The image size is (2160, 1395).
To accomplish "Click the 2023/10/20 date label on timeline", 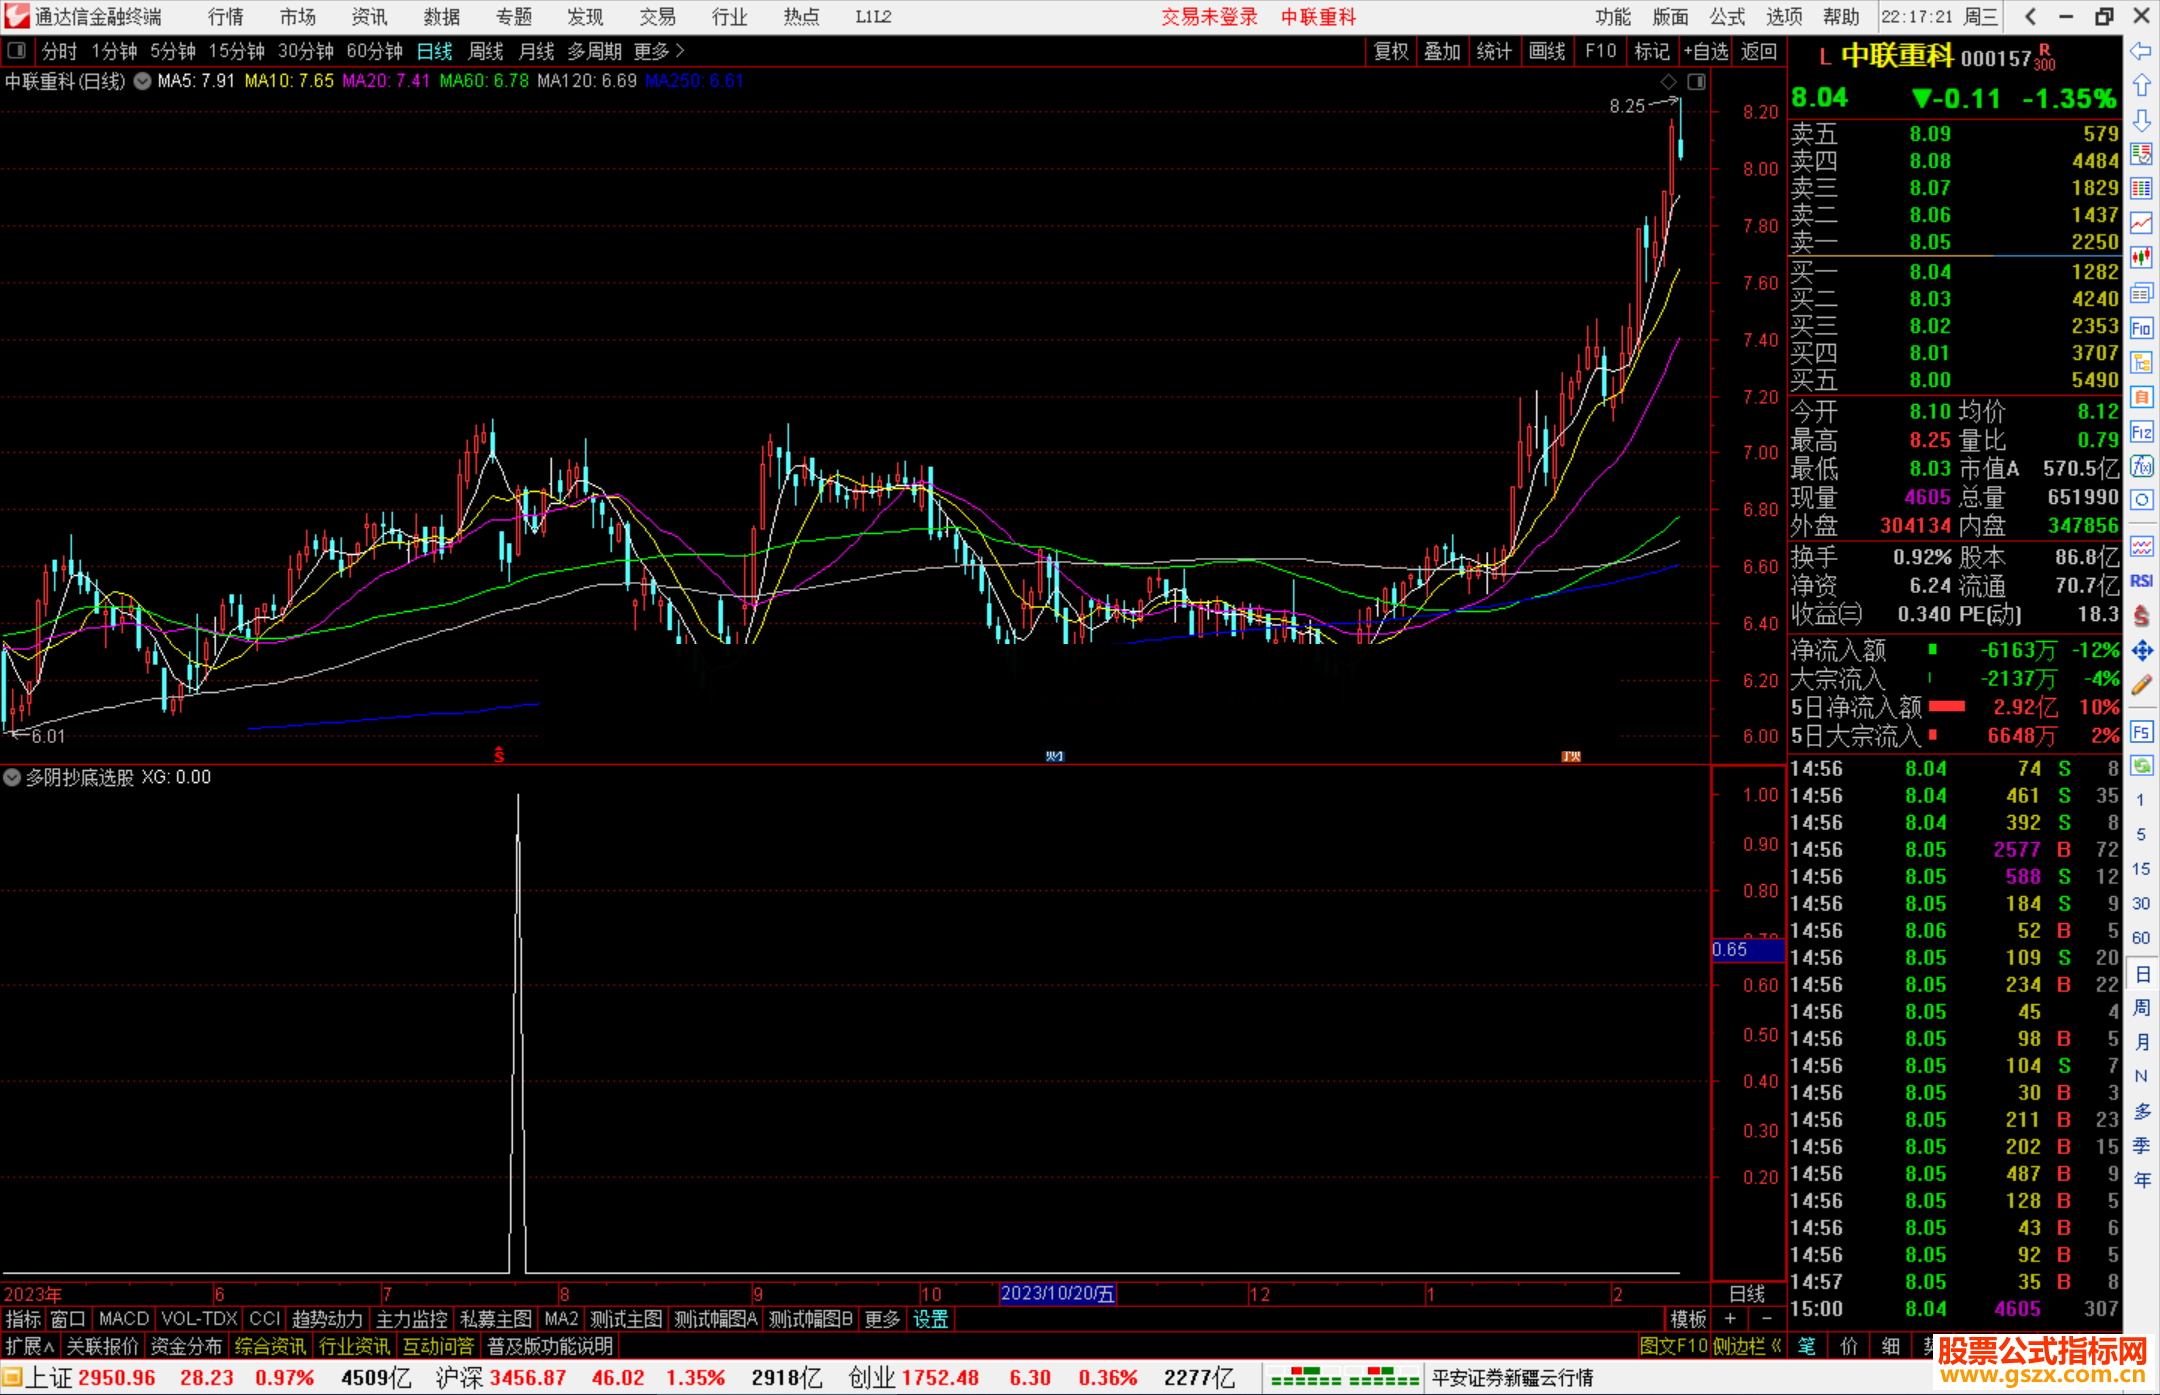I will (1057, 1293).
